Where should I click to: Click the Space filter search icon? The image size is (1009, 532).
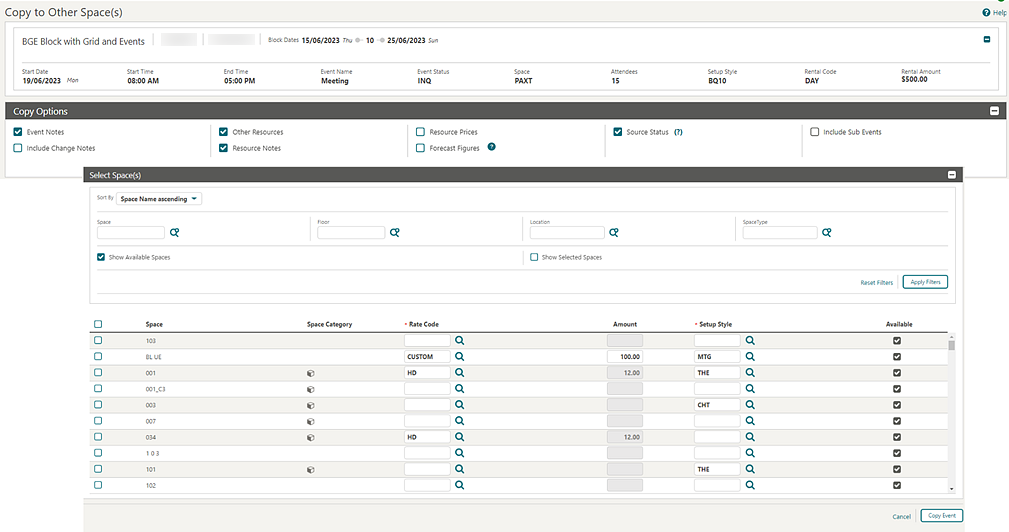tap(174, 233)
